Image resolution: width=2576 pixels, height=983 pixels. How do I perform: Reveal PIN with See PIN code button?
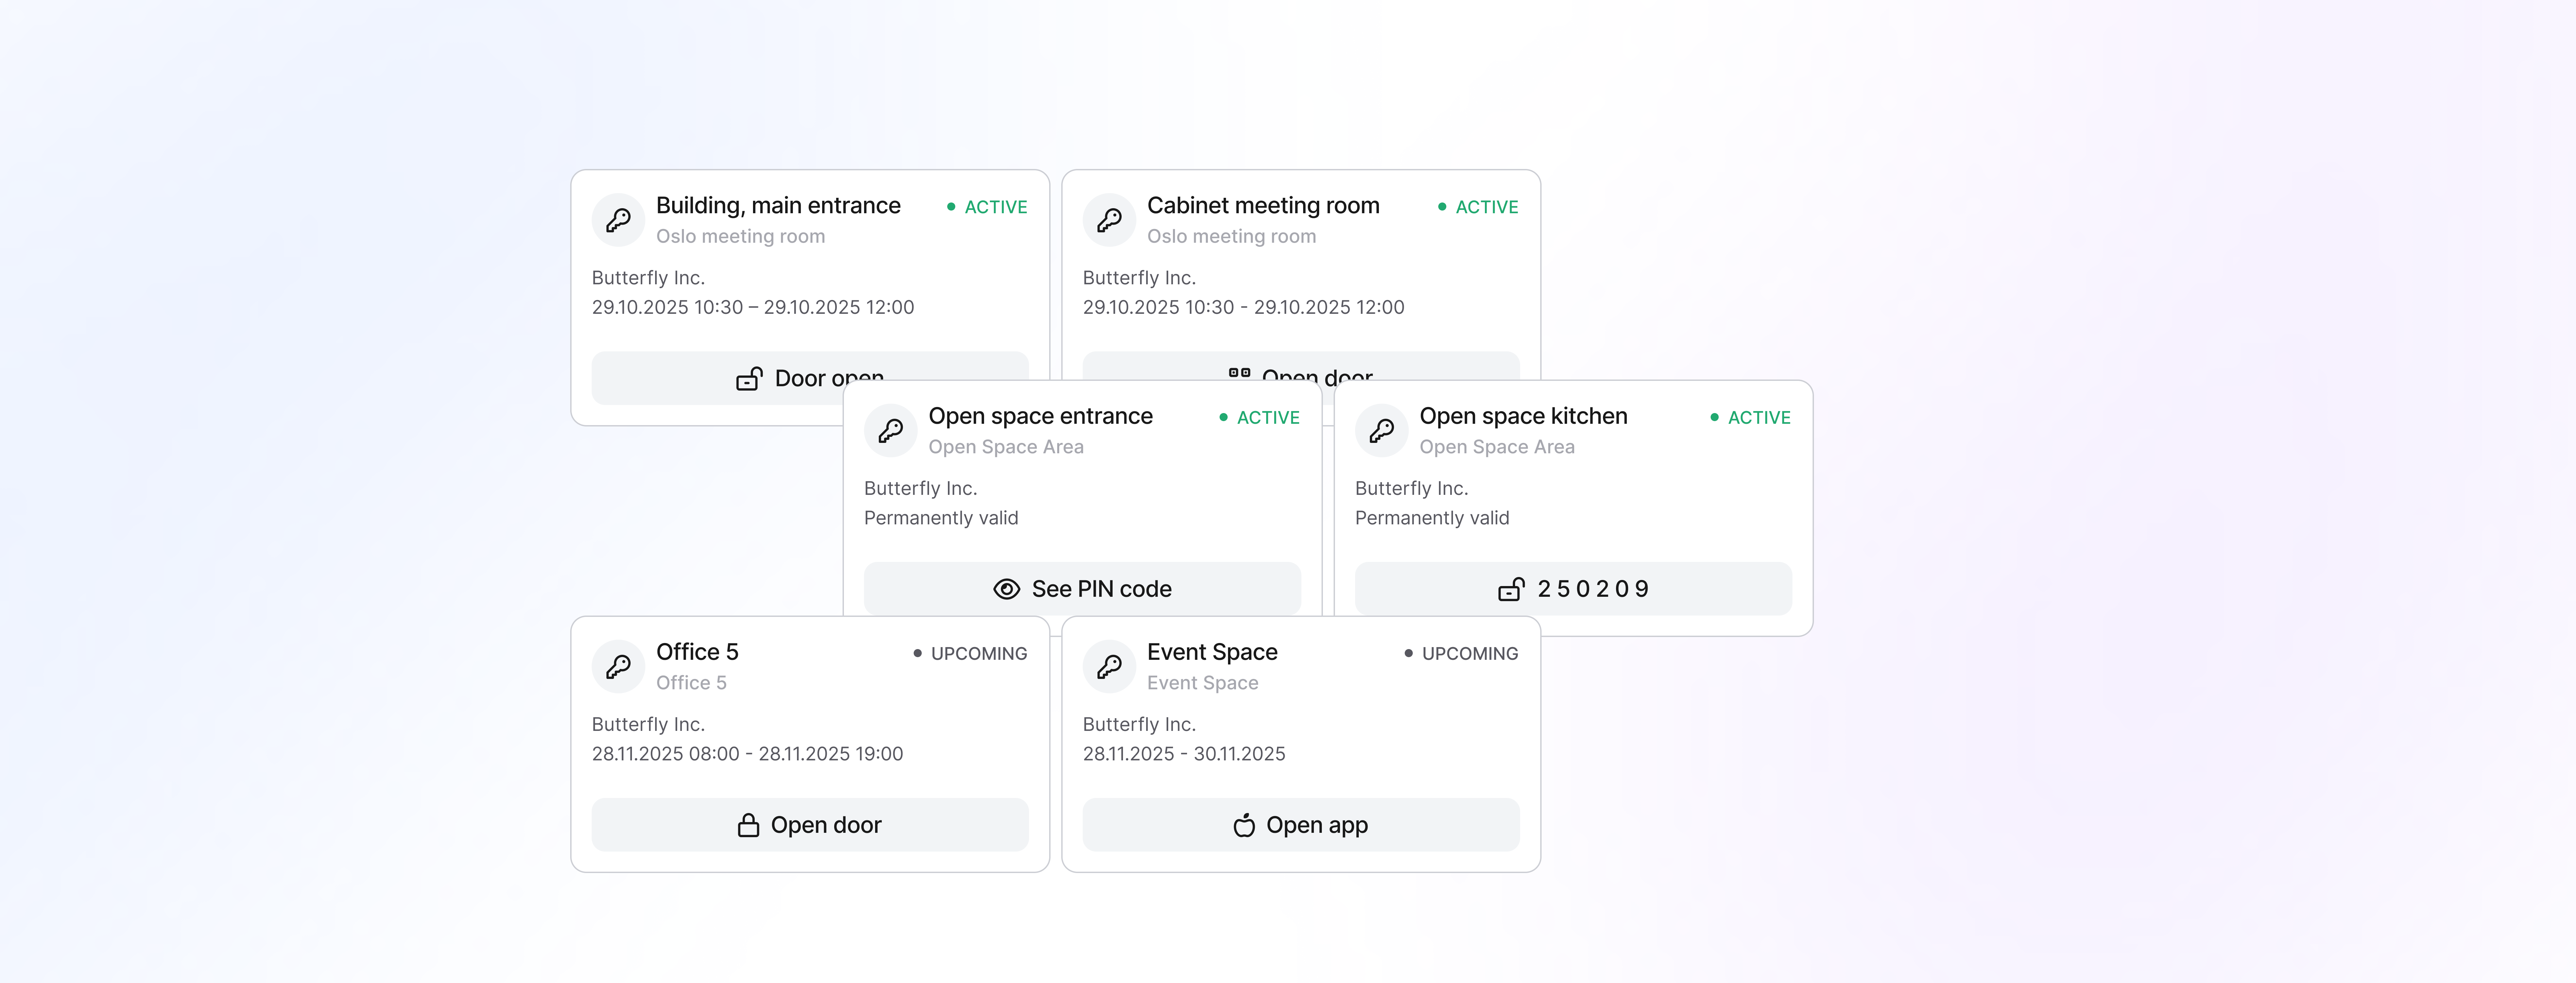pos(1082,589)
